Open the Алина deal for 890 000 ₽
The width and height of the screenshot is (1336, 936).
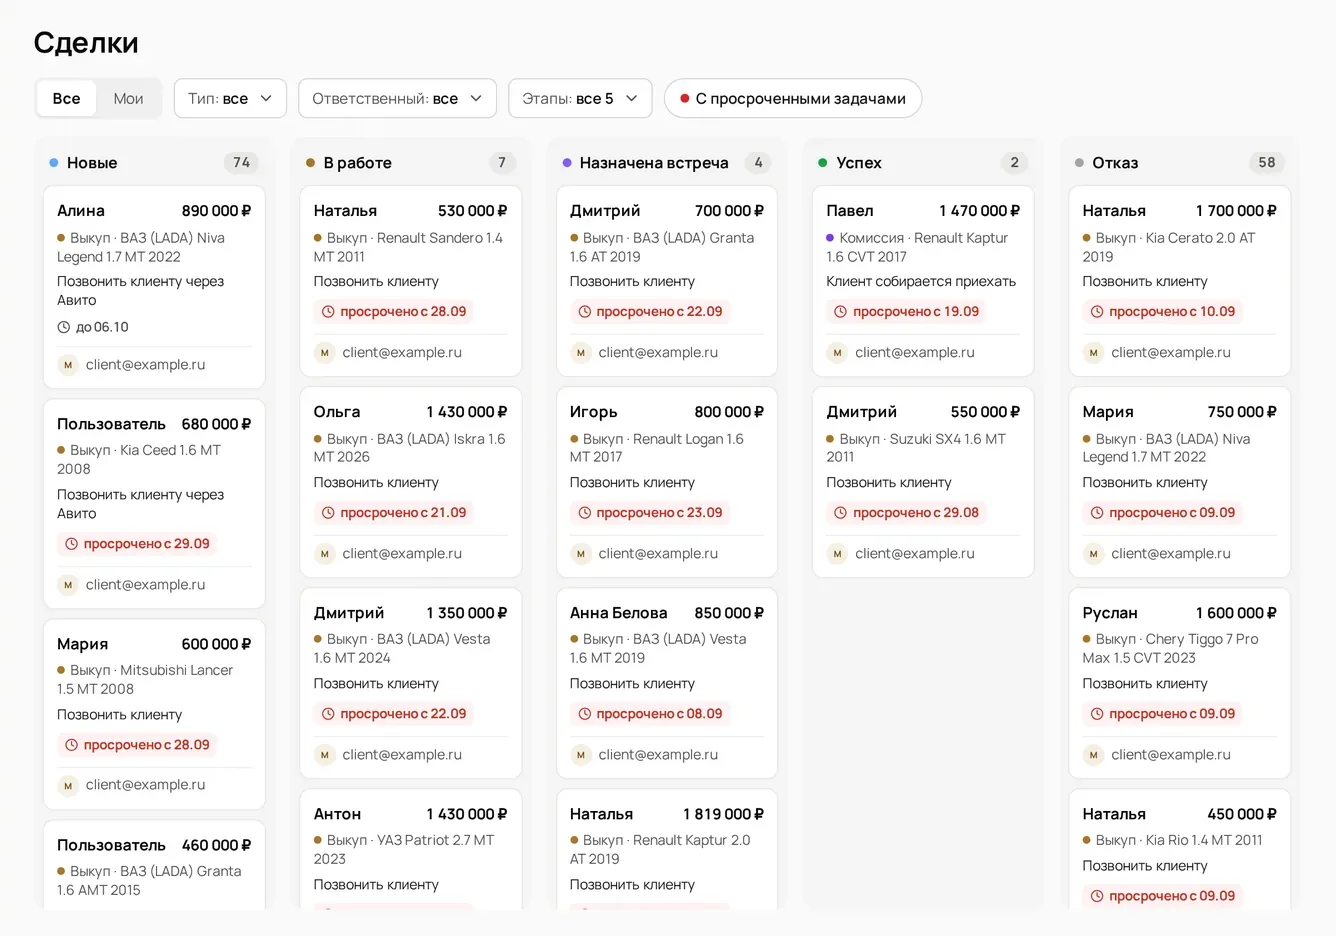click(154, 287)
